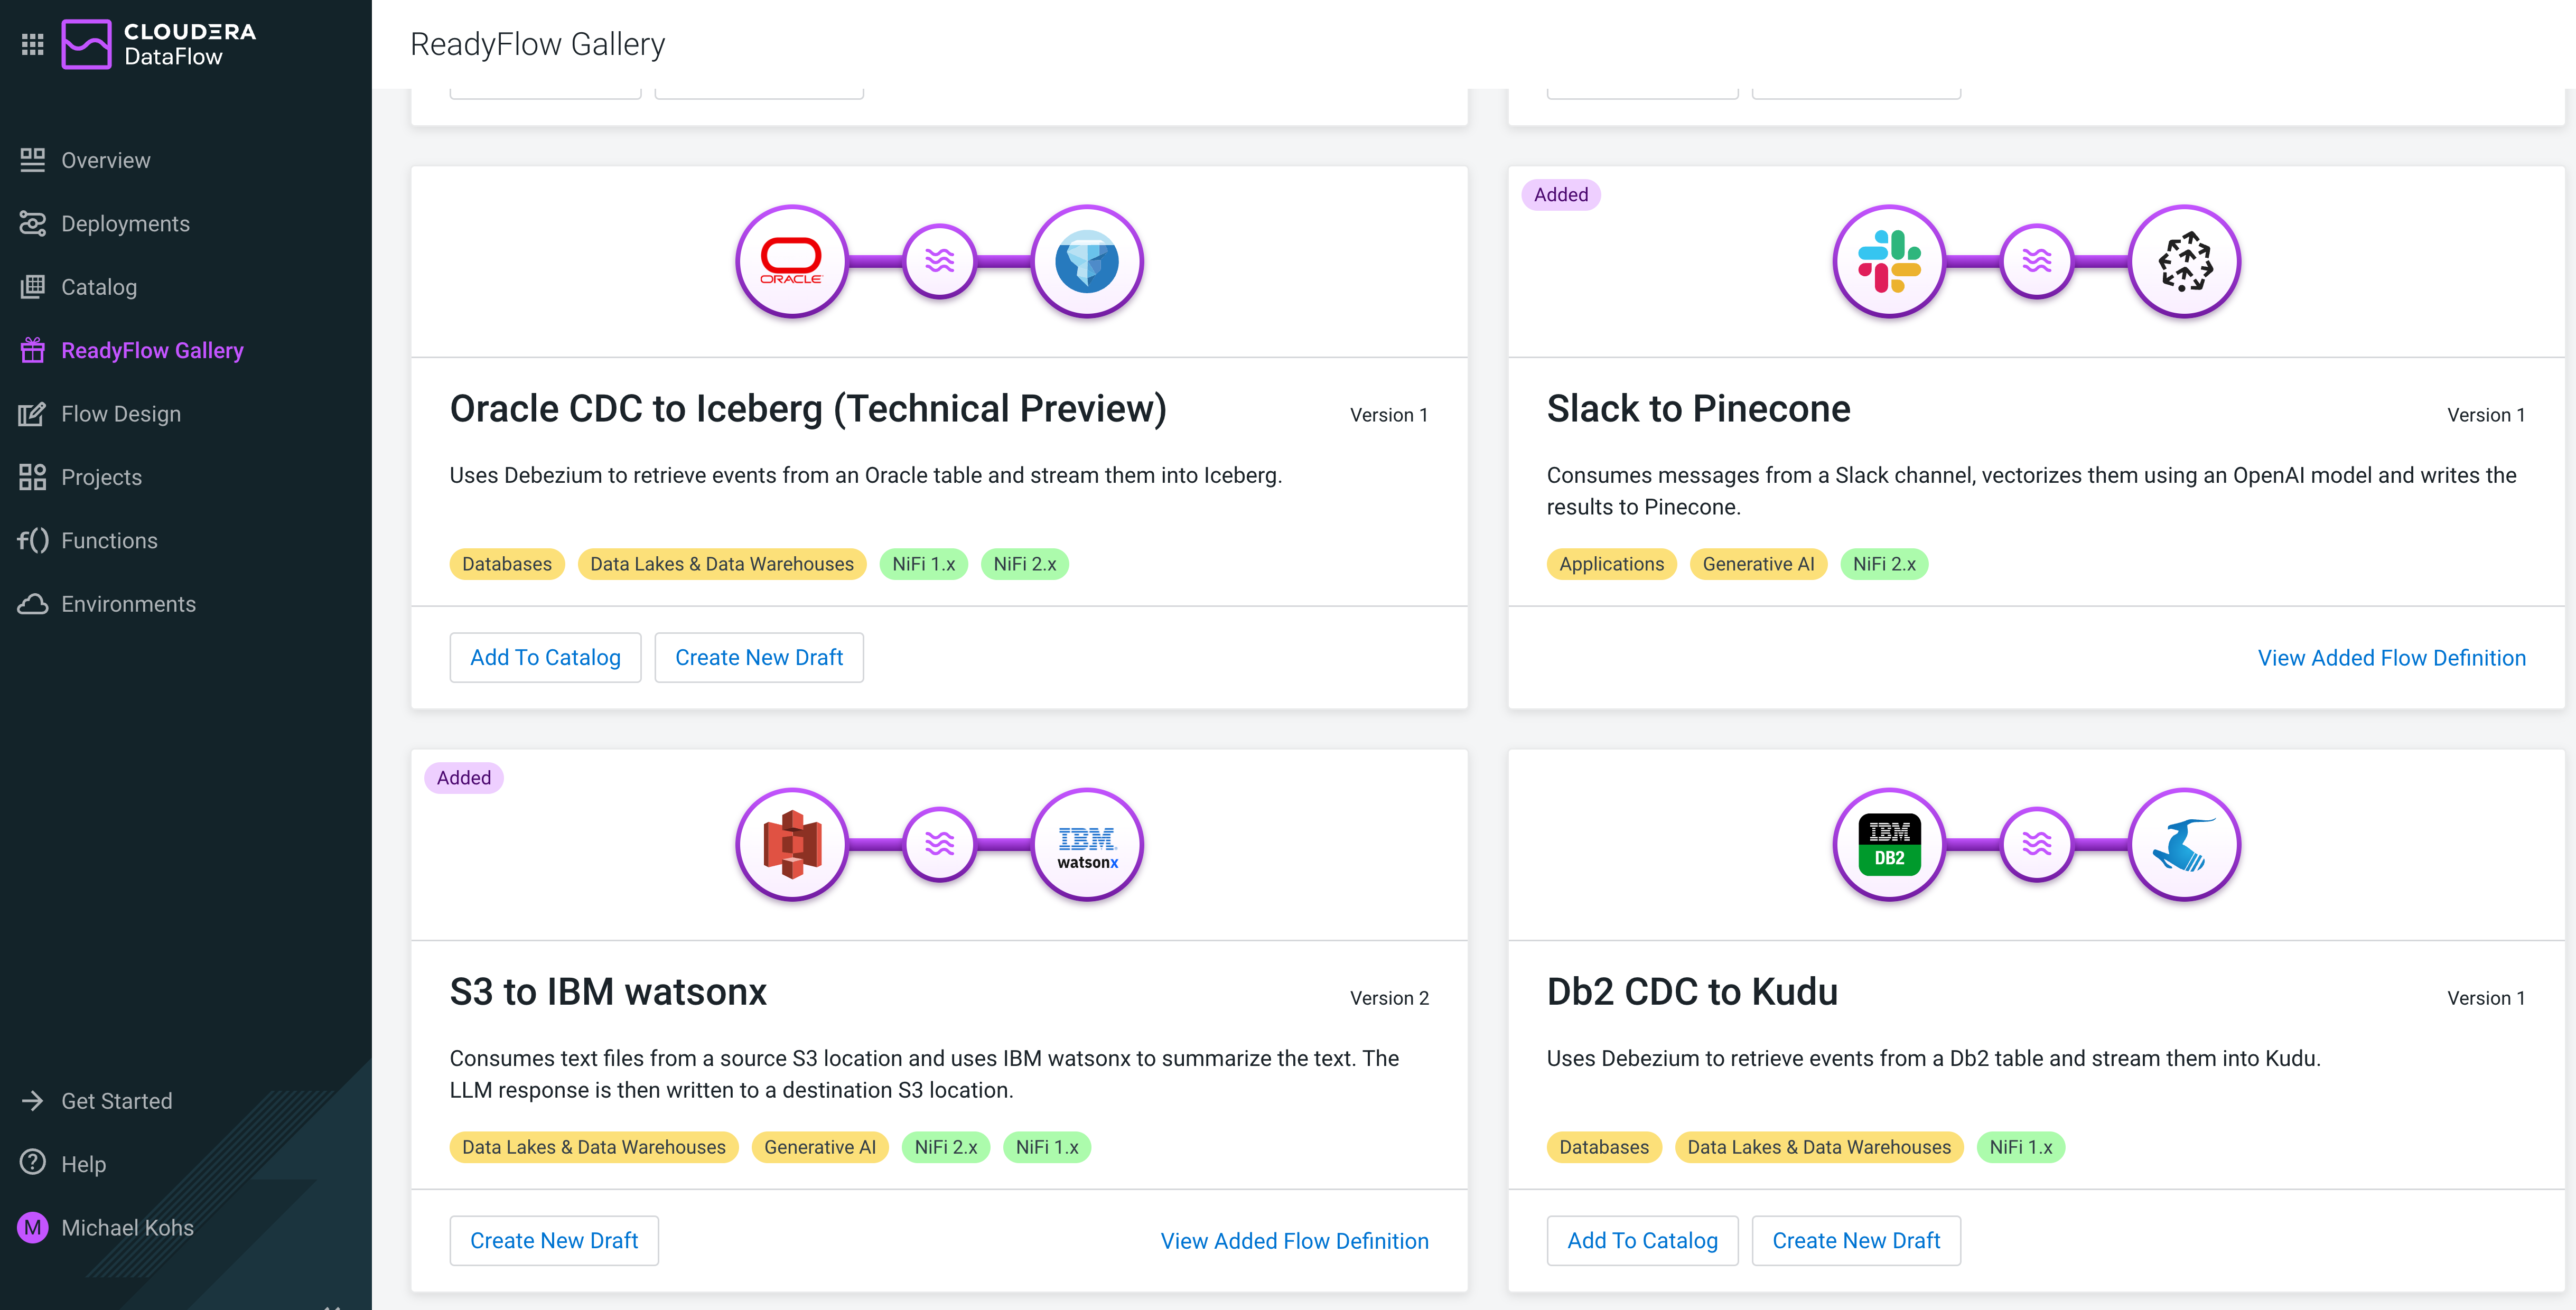The width and height of the screenshot is (2576, 1310).
Task: Open the Functions icon in the sidebar
Action: [x=33, y=540]
